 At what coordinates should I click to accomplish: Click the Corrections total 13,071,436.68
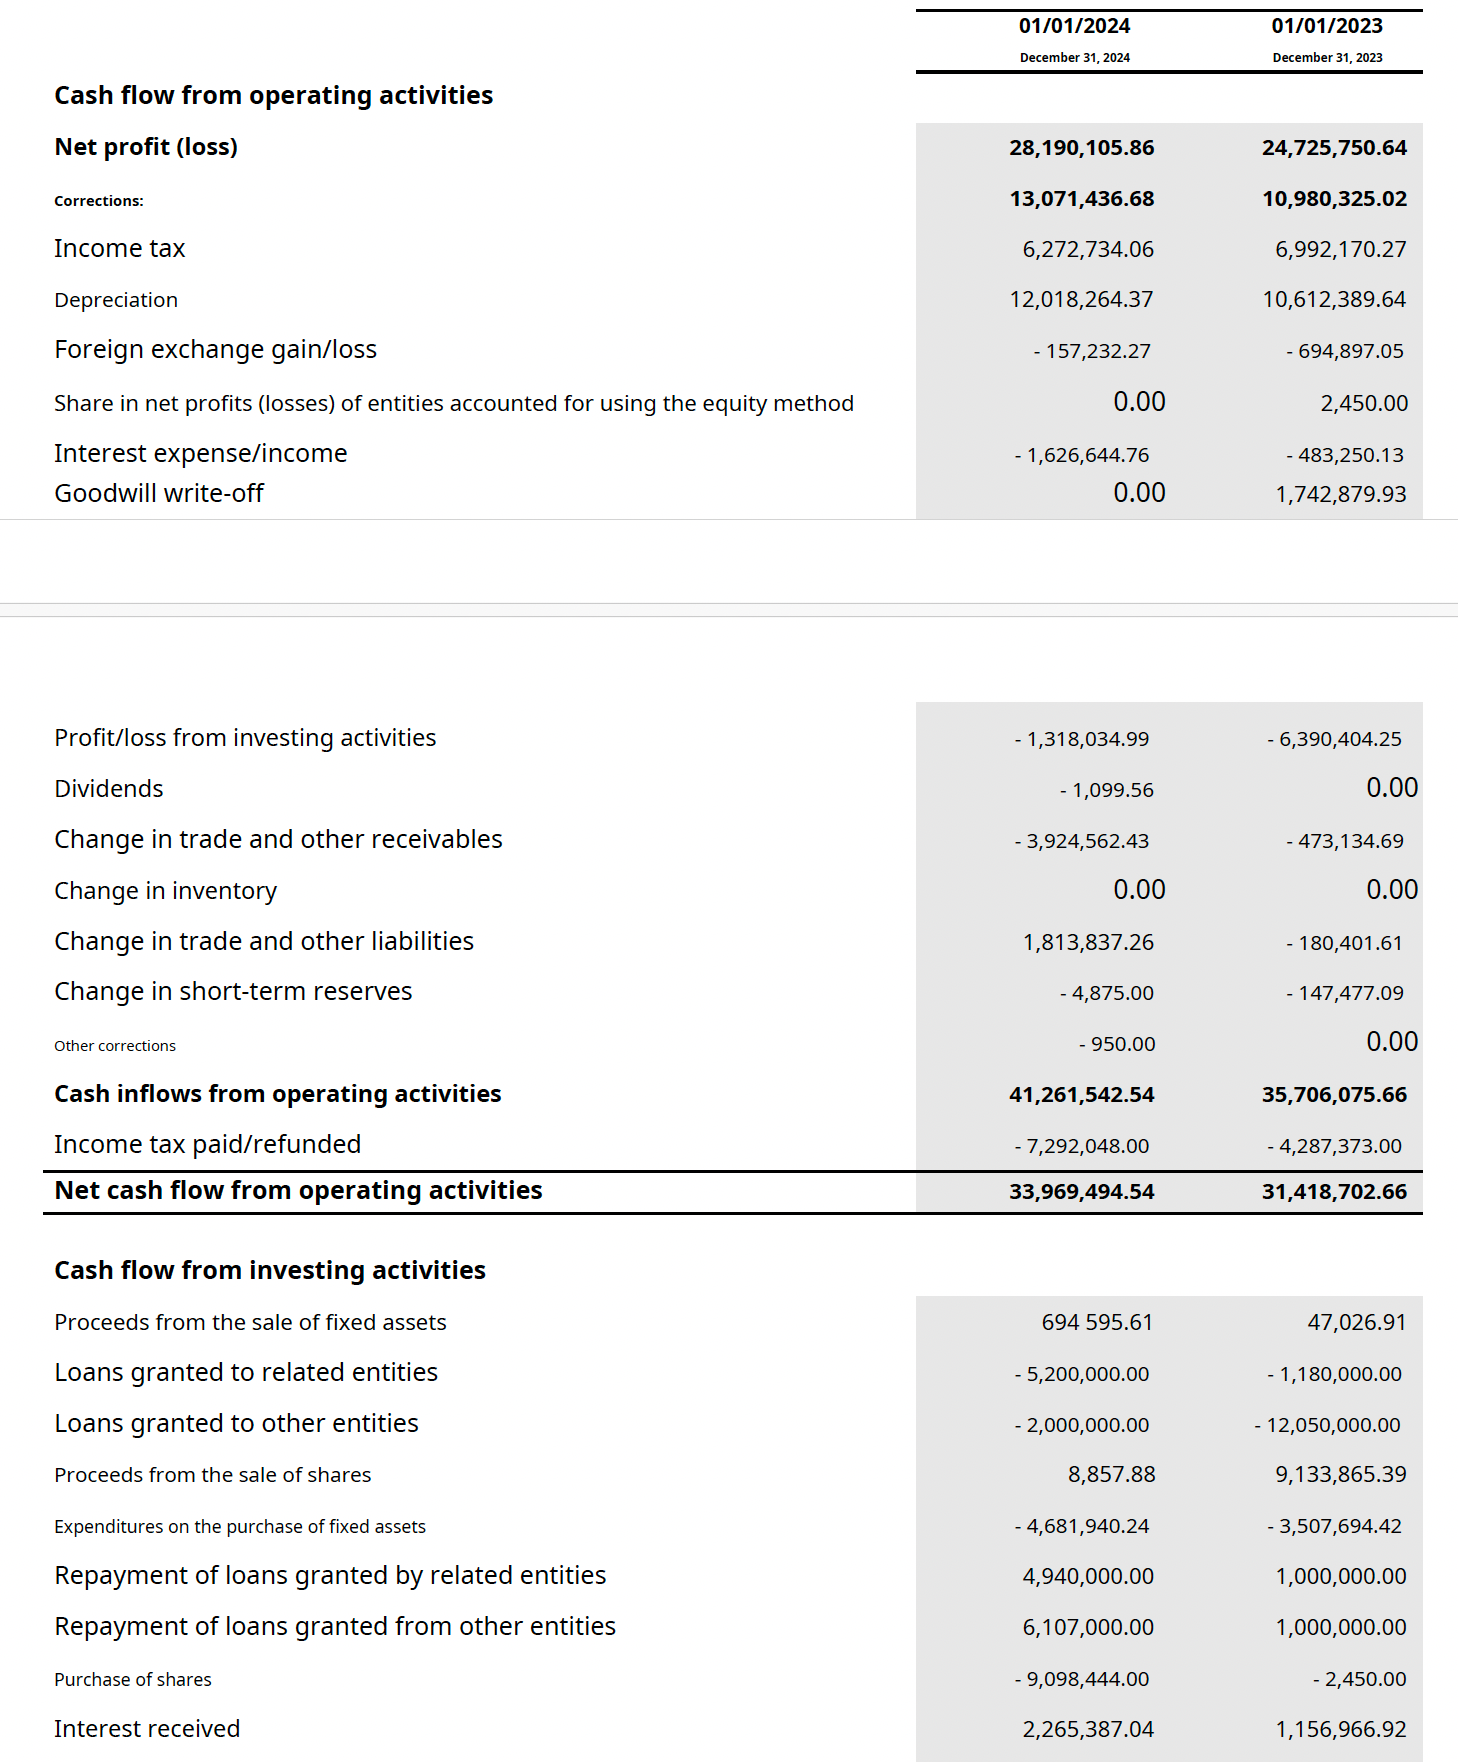1081,199
